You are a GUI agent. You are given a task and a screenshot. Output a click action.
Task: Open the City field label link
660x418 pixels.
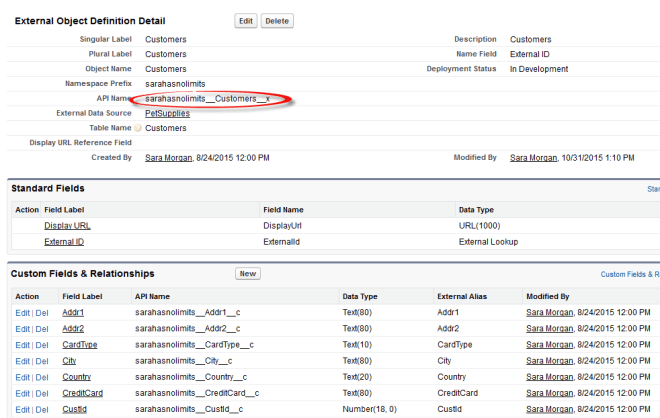click(69, 361)
